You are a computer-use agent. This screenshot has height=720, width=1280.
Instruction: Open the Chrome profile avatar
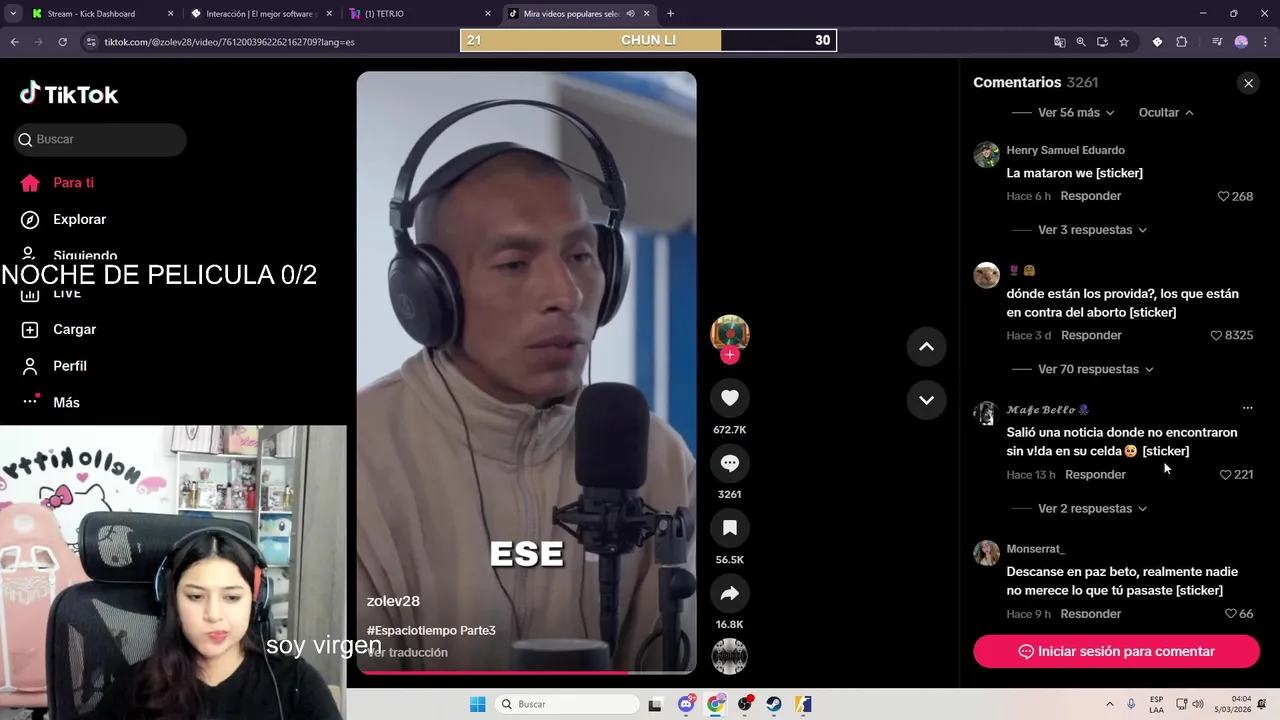1241,42
